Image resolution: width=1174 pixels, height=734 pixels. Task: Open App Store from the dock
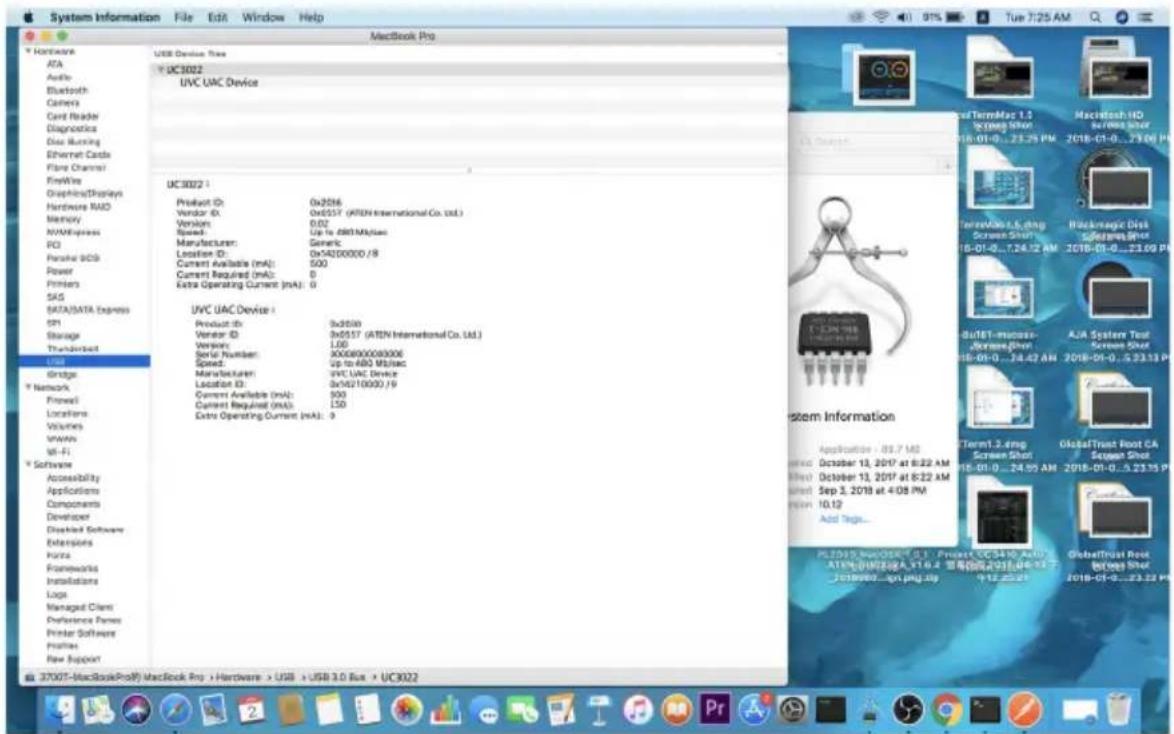(x=754, y=709)
